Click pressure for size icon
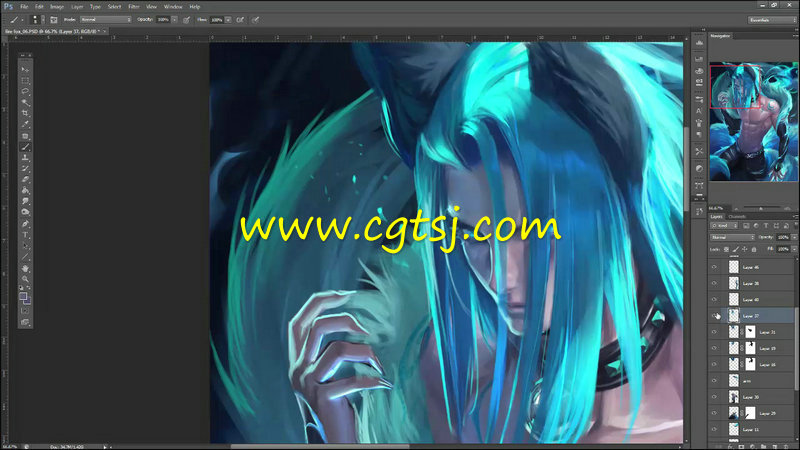This screenshot has height=450, width=800. pos(256,20)
